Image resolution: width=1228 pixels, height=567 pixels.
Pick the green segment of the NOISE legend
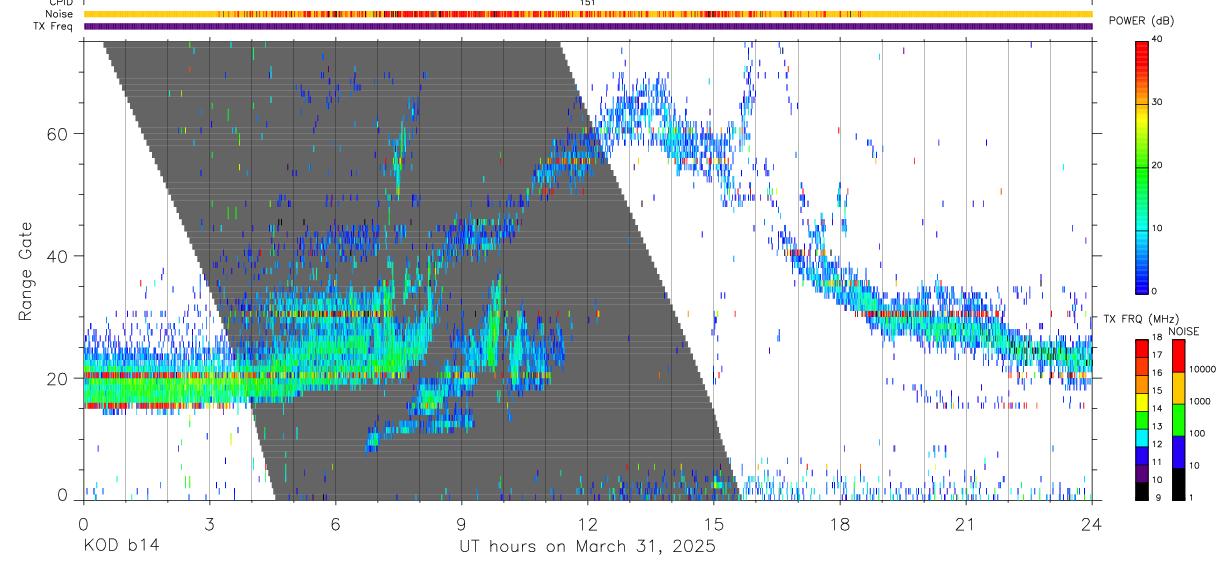click(1178, 420)
